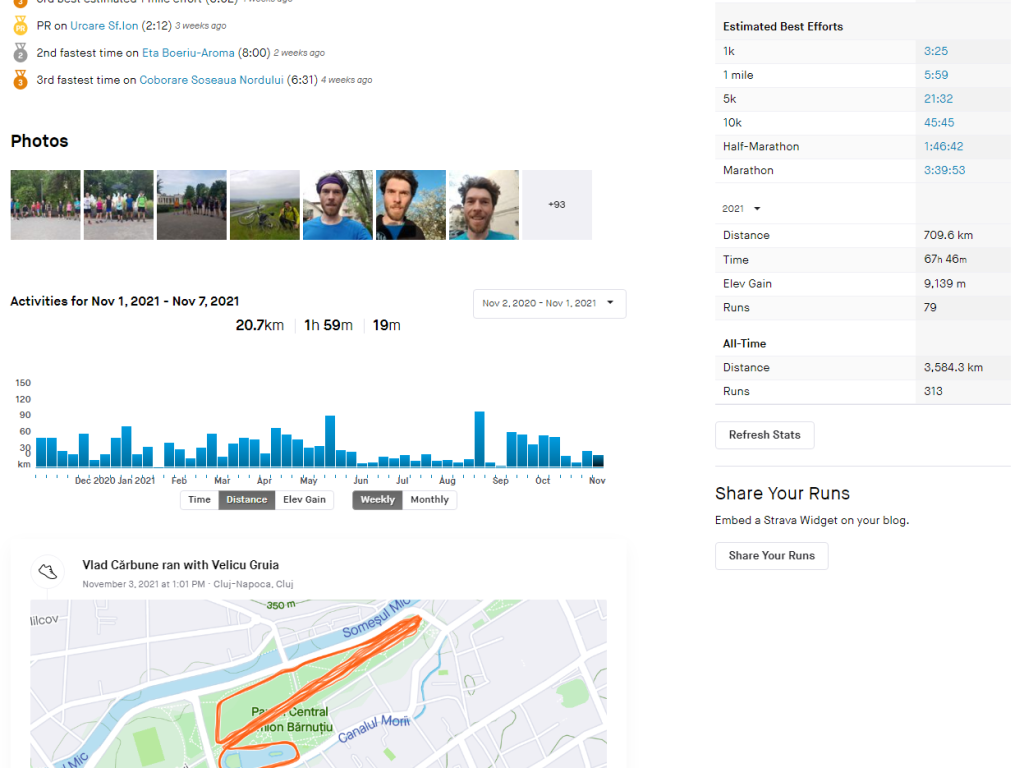This screenshot has width=1024, height=768.
Task: Click the 2021 Time value 67h 46m
Action: (x=946, y=259)
